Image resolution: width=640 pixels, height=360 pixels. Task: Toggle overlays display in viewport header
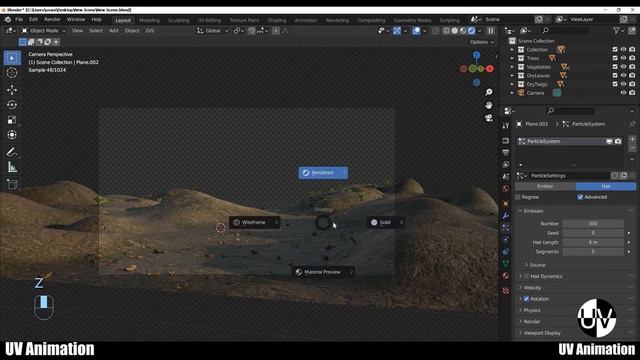tap(416, 31)
